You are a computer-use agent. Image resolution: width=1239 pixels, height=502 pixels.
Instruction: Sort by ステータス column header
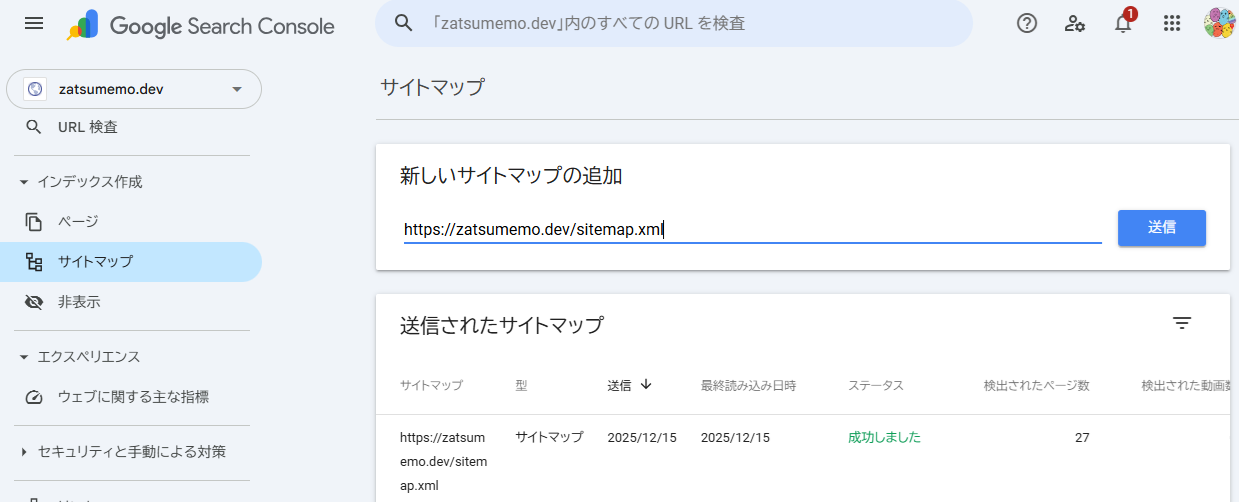pyautogui.click(x=876, y=385)
